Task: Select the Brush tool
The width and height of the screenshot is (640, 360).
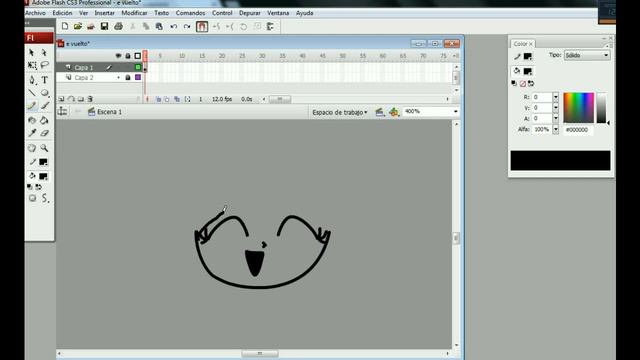Action: 44,106
